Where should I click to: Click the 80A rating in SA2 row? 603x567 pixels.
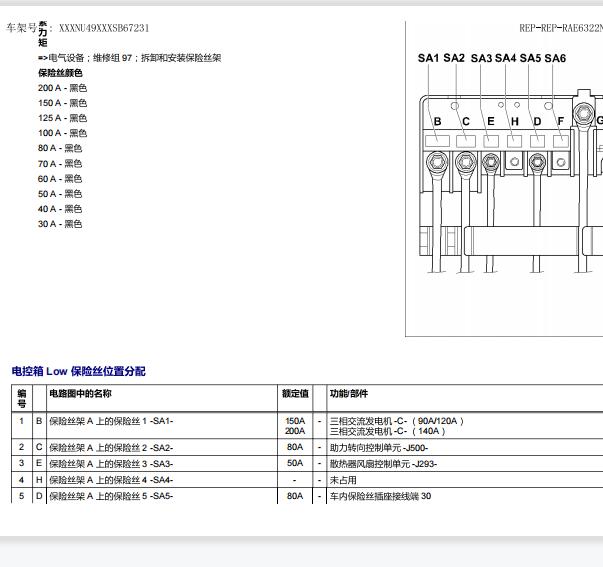(x=295, y=447)
